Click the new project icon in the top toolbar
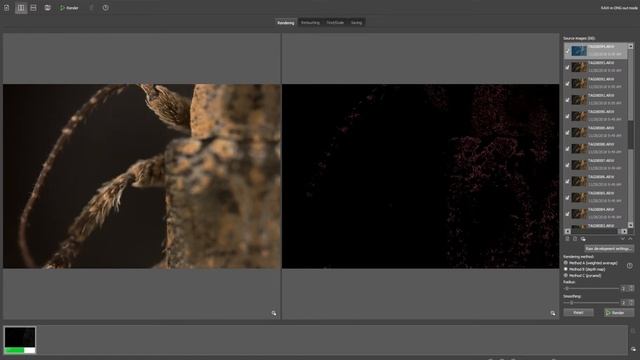Image resolution: width=640 pixels, height=360 pixels. click(7, 8)
